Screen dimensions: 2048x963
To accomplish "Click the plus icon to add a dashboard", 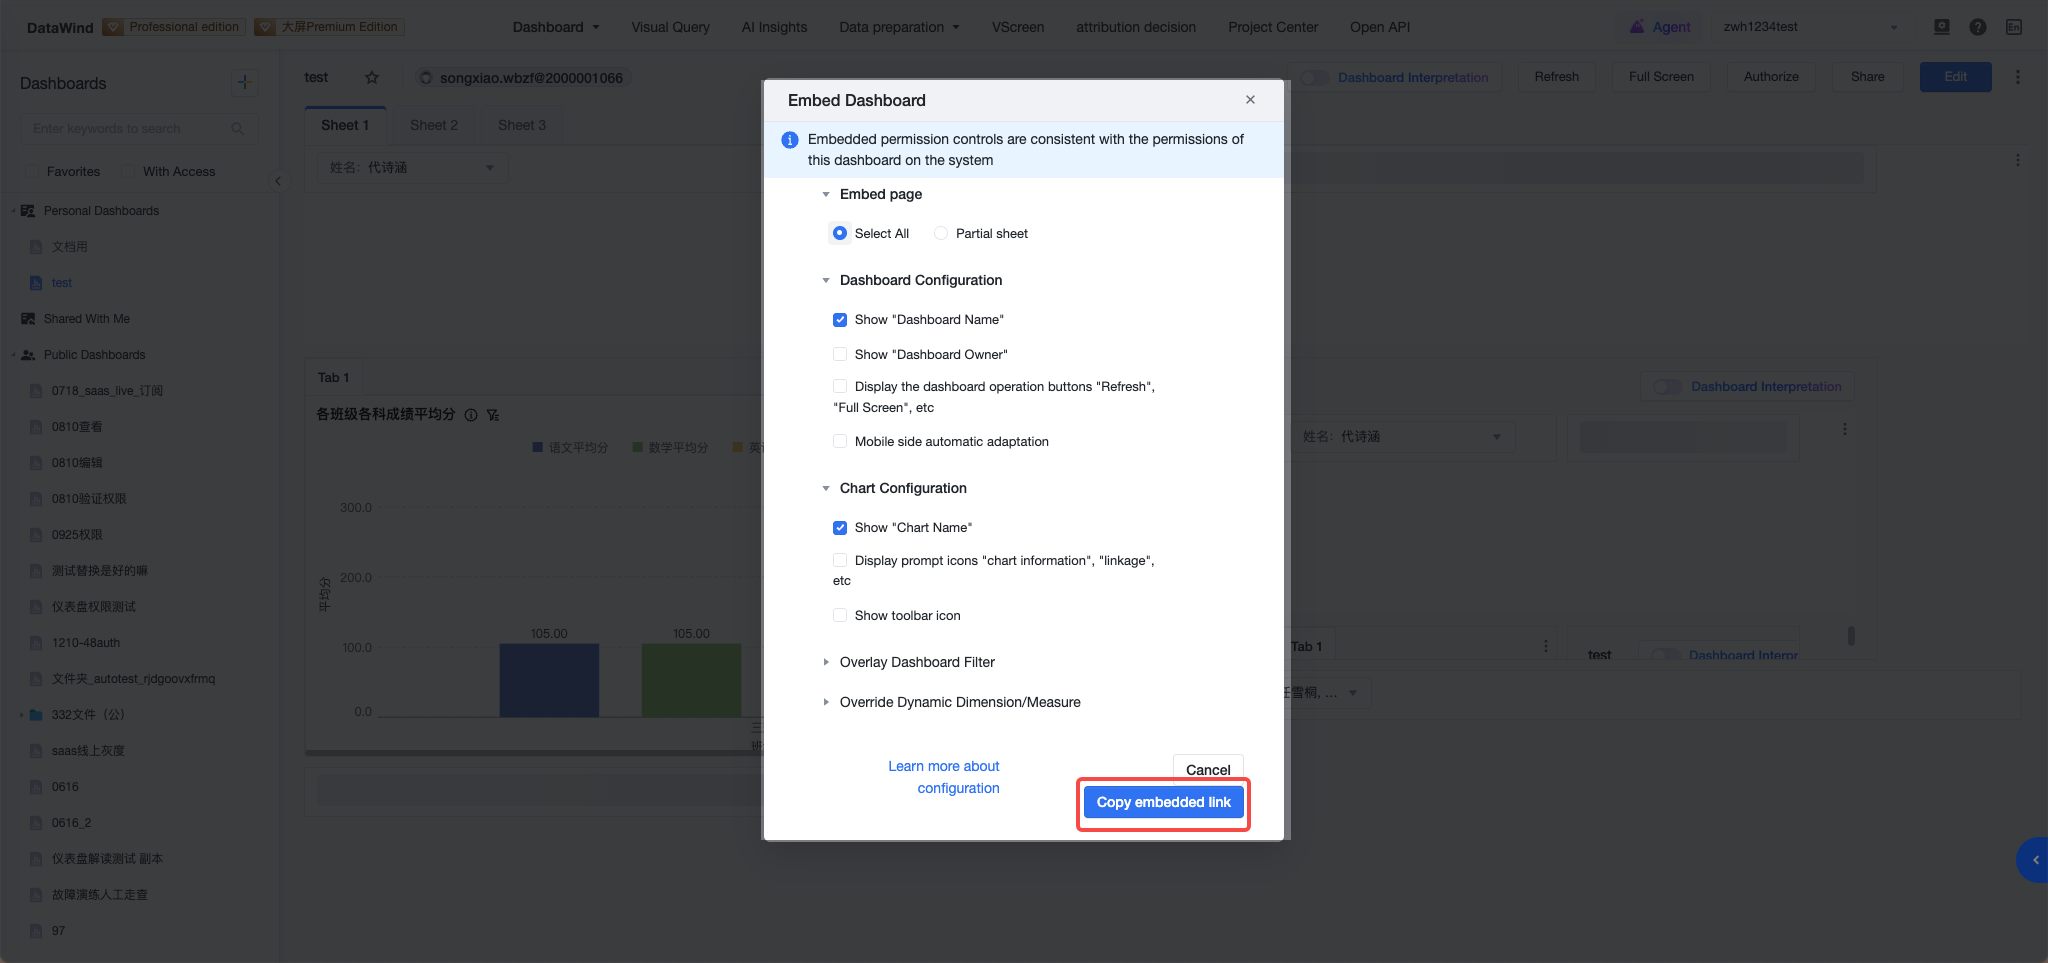I will click(244, 82).
